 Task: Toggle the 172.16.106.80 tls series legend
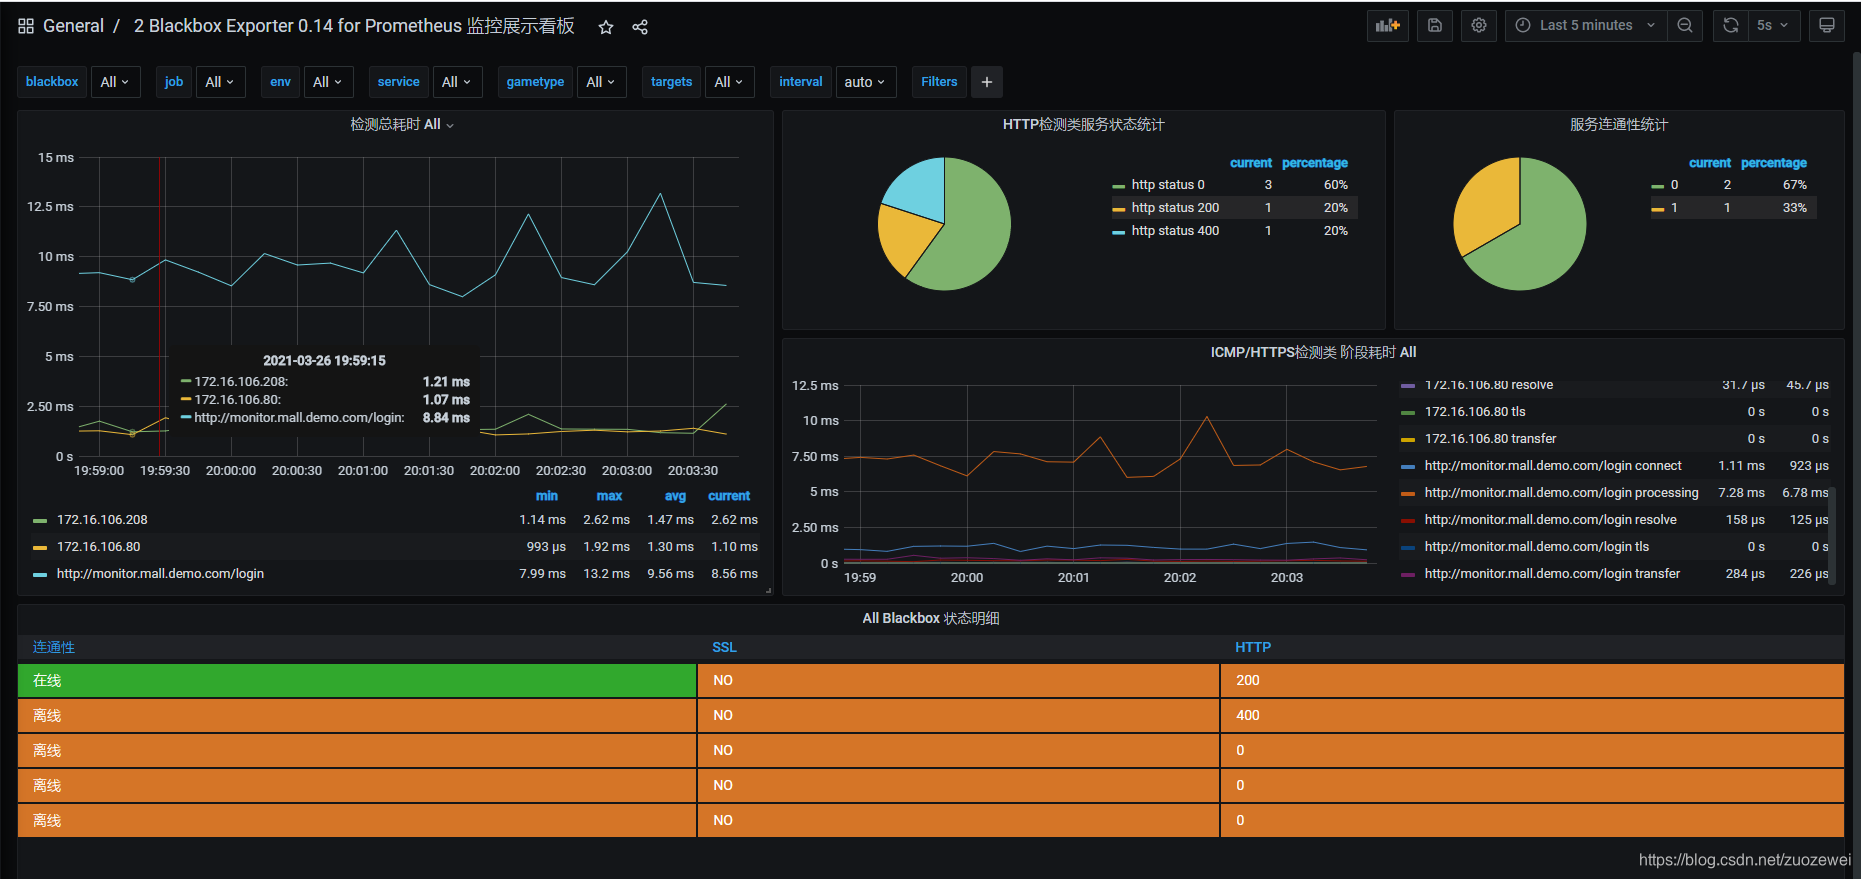pyautogui.click(x=1474, y=412)
